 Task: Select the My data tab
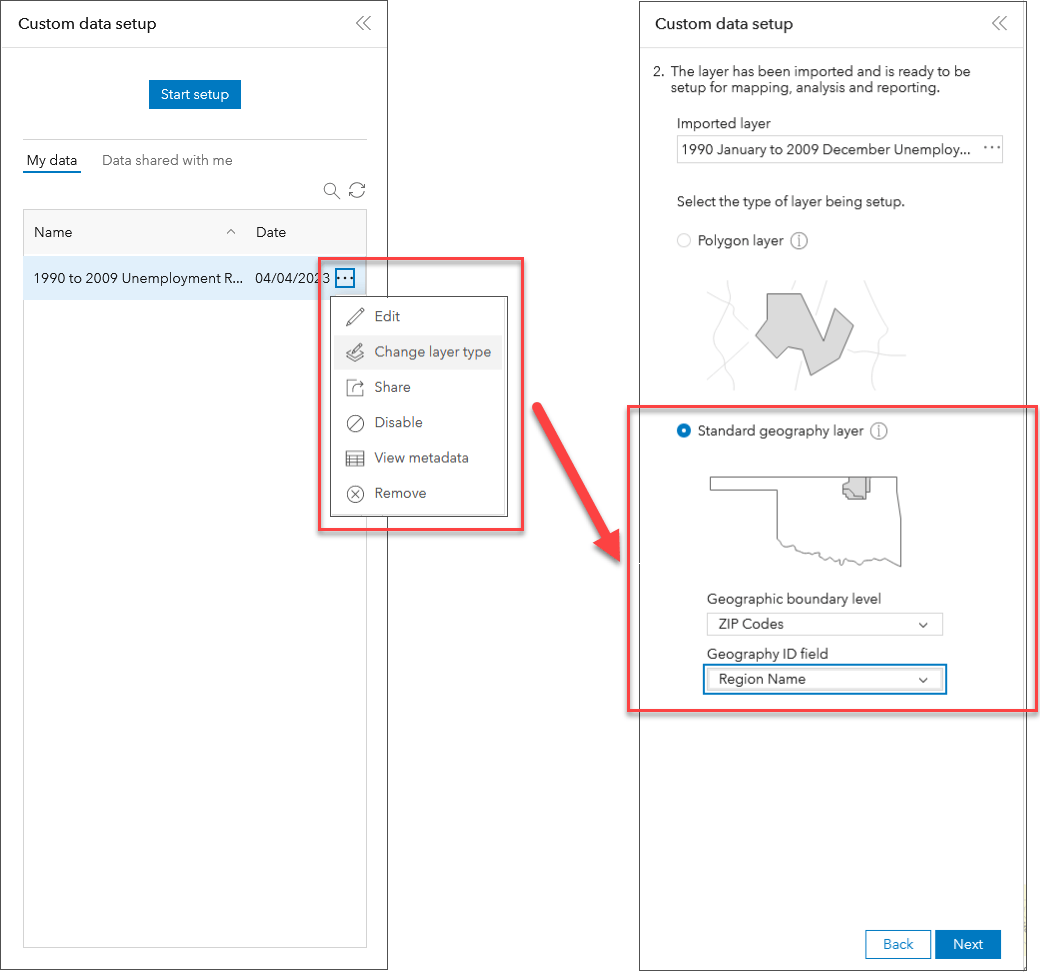[x=52, y=160]
